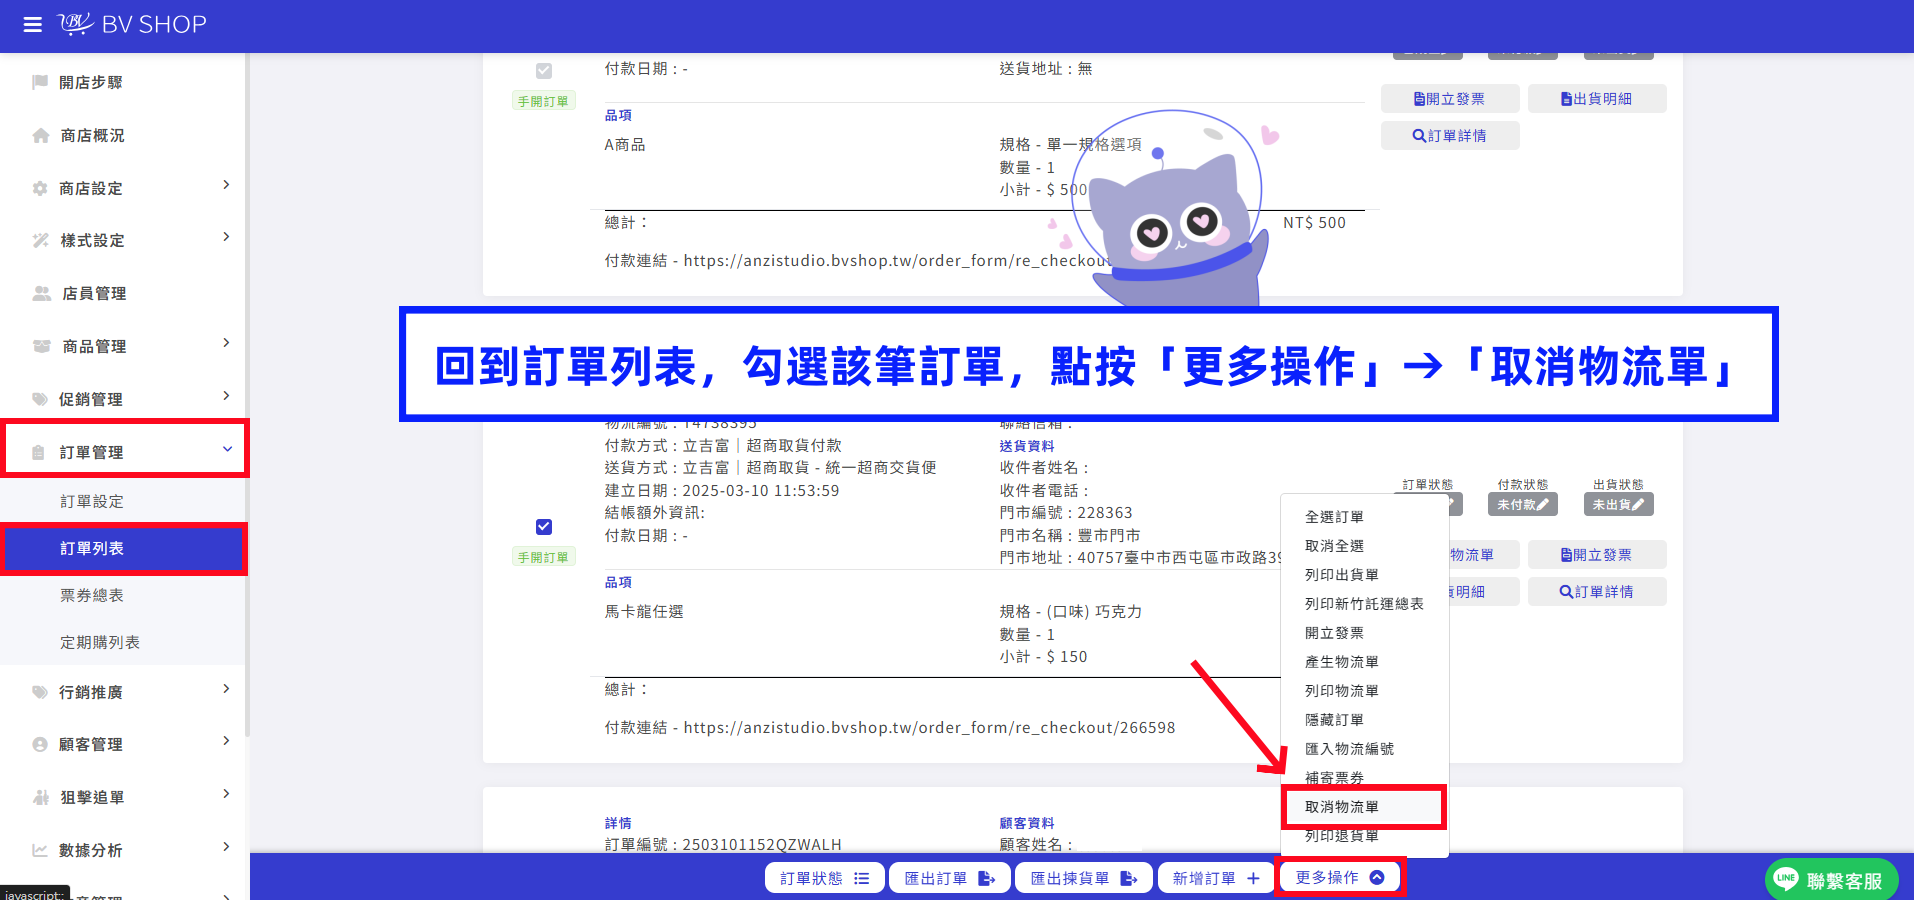This screenshot has width=1914, height=900.
Task: Click the 促銷管理 tag icon
Action: click(x=40, y=399)
